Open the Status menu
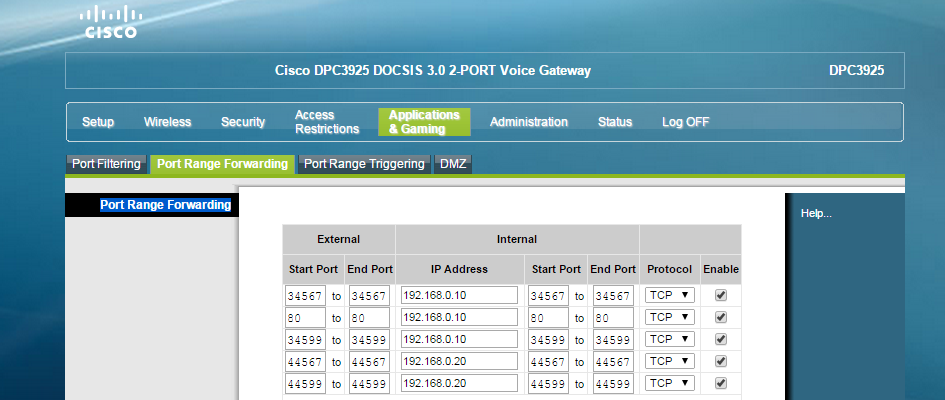Image resolution: width=945 pixels, height=400 pixels. click(x=615, y=122)
